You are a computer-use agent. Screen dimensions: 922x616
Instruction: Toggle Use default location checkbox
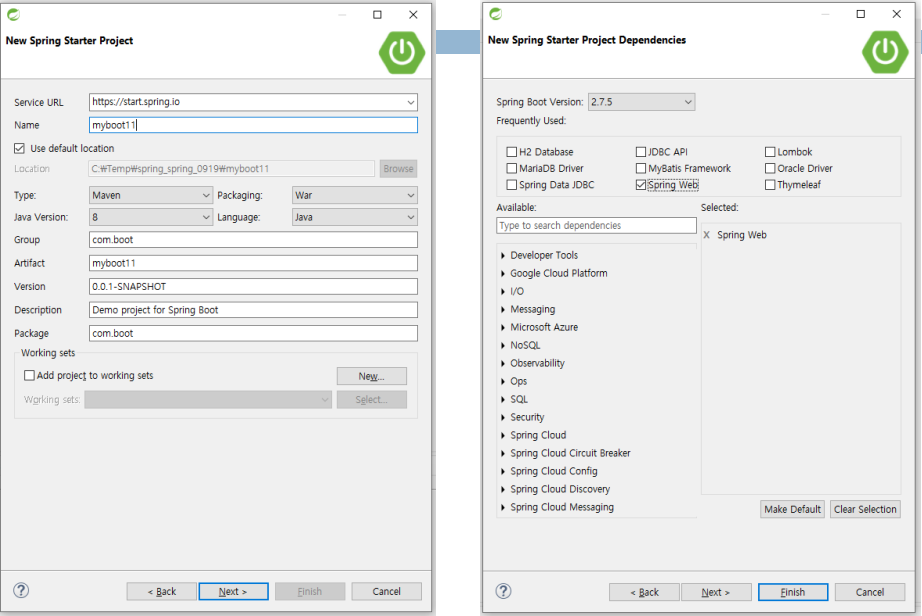click(x=19, y=148)
